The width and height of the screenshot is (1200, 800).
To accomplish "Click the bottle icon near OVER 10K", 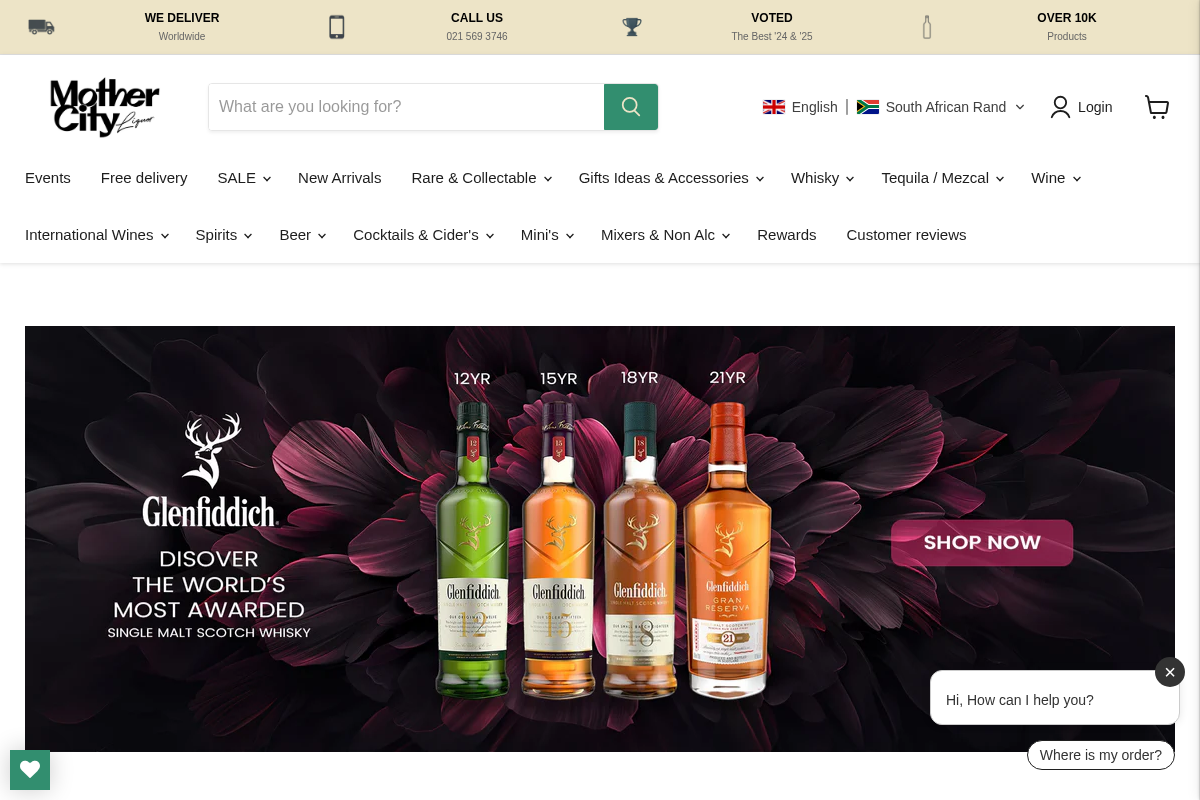I will tap(926, 27).
